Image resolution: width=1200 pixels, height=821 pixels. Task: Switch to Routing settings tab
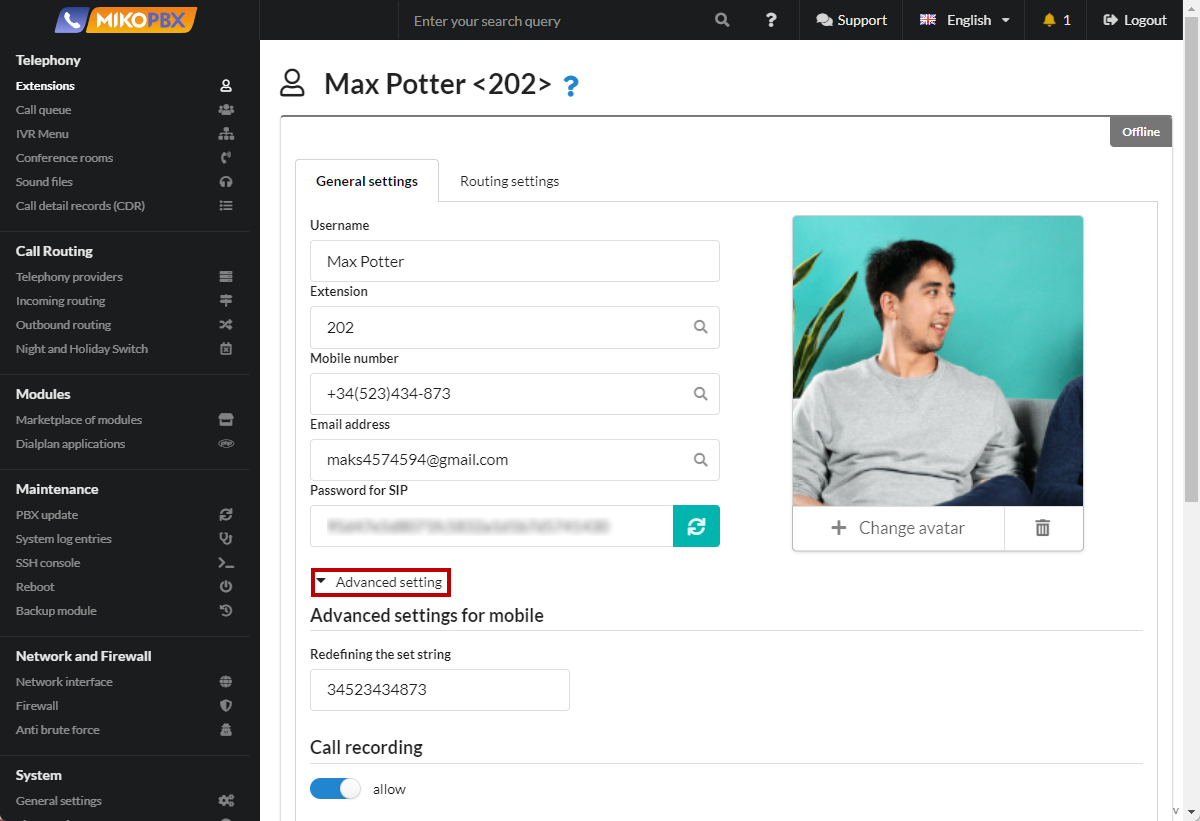click(509, 181)
